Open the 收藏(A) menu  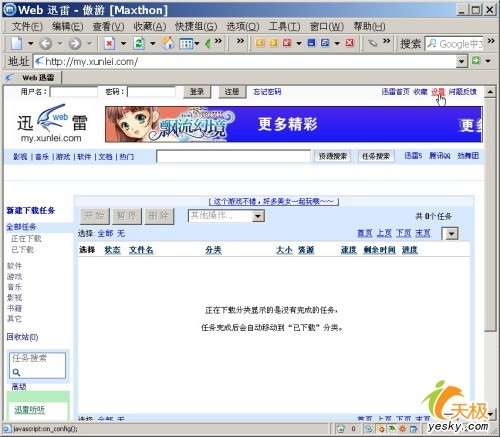150,26
